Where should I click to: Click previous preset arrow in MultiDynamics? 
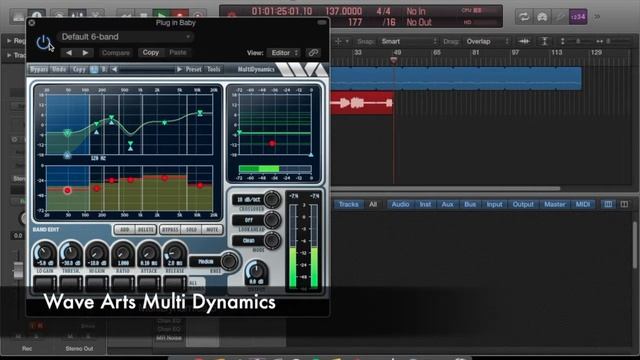pos(115,69)
